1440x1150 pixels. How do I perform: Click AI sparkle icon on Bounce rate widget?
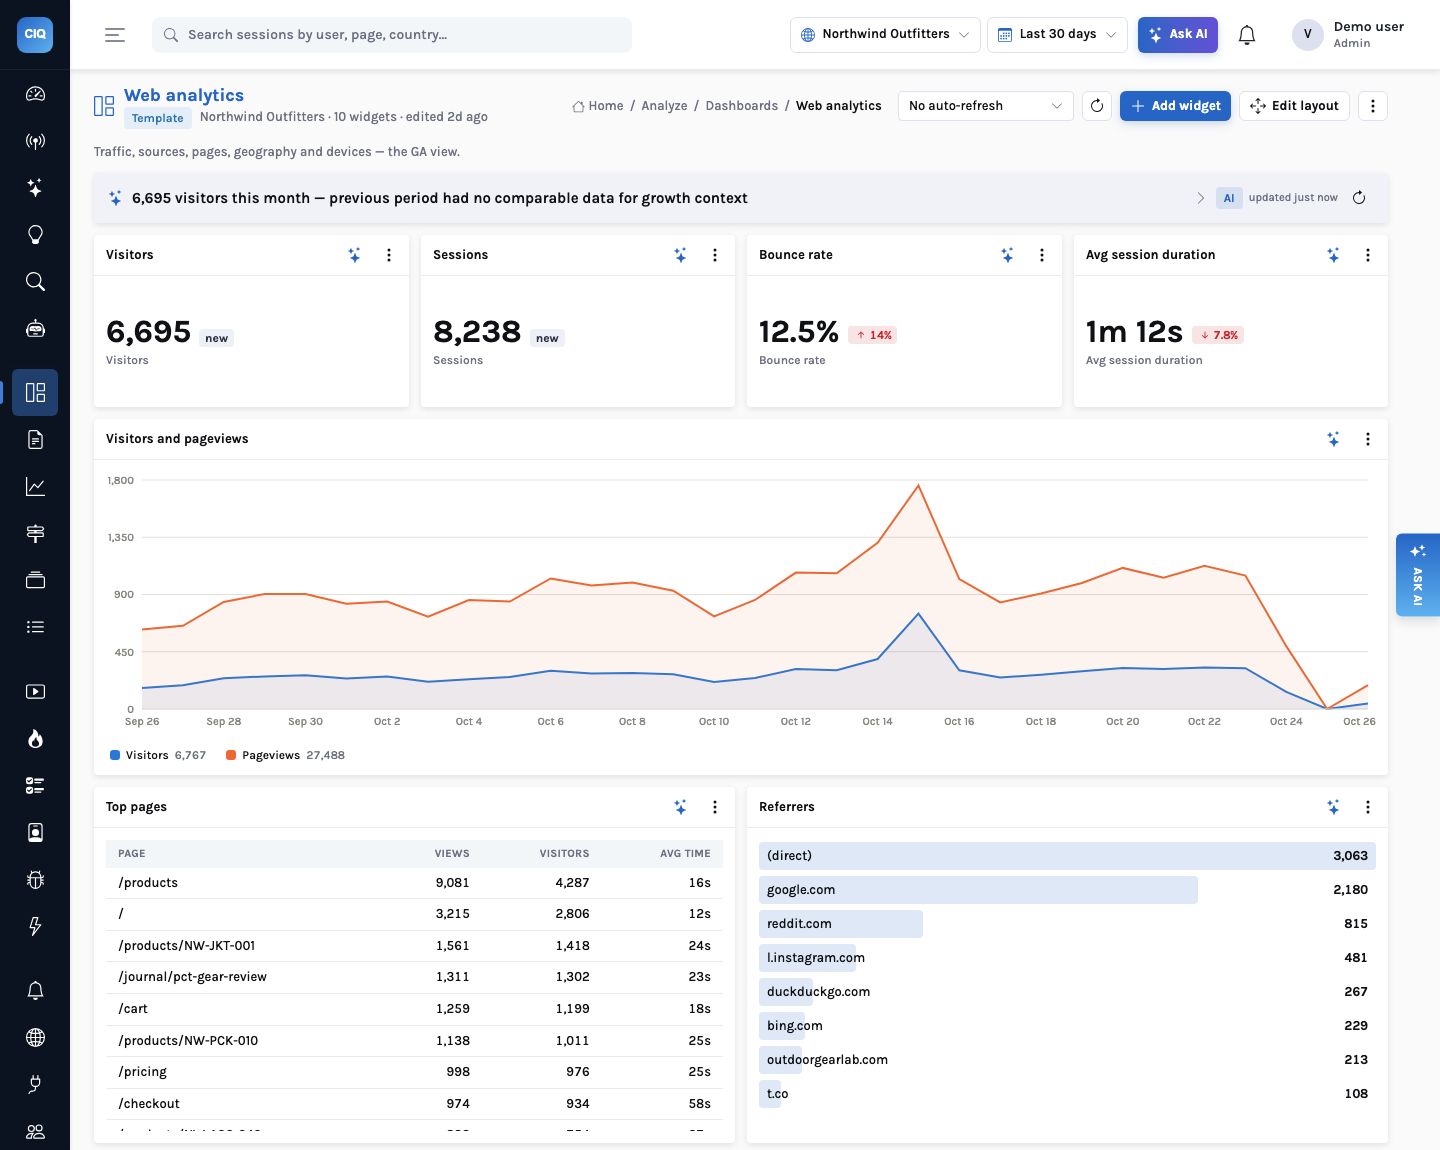click(x=1008, y=255)
